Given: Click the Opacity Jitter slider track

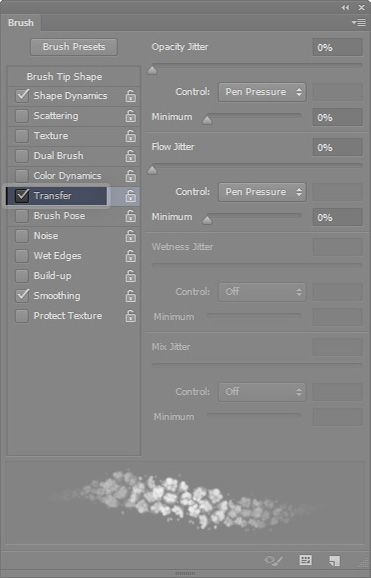Looking at the screenshot, I should (257, 65).
